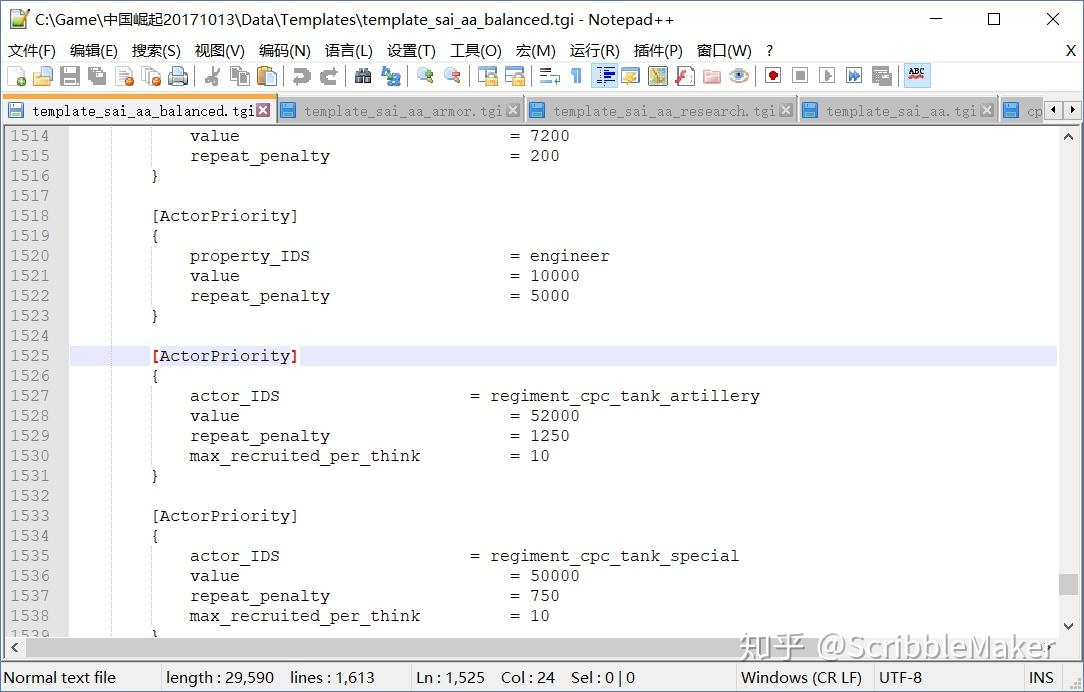The width and height of the screenshot is (1084, 692).
Task: Toggle synchronized horizontal scrolling icon
Action: [514, 76]
